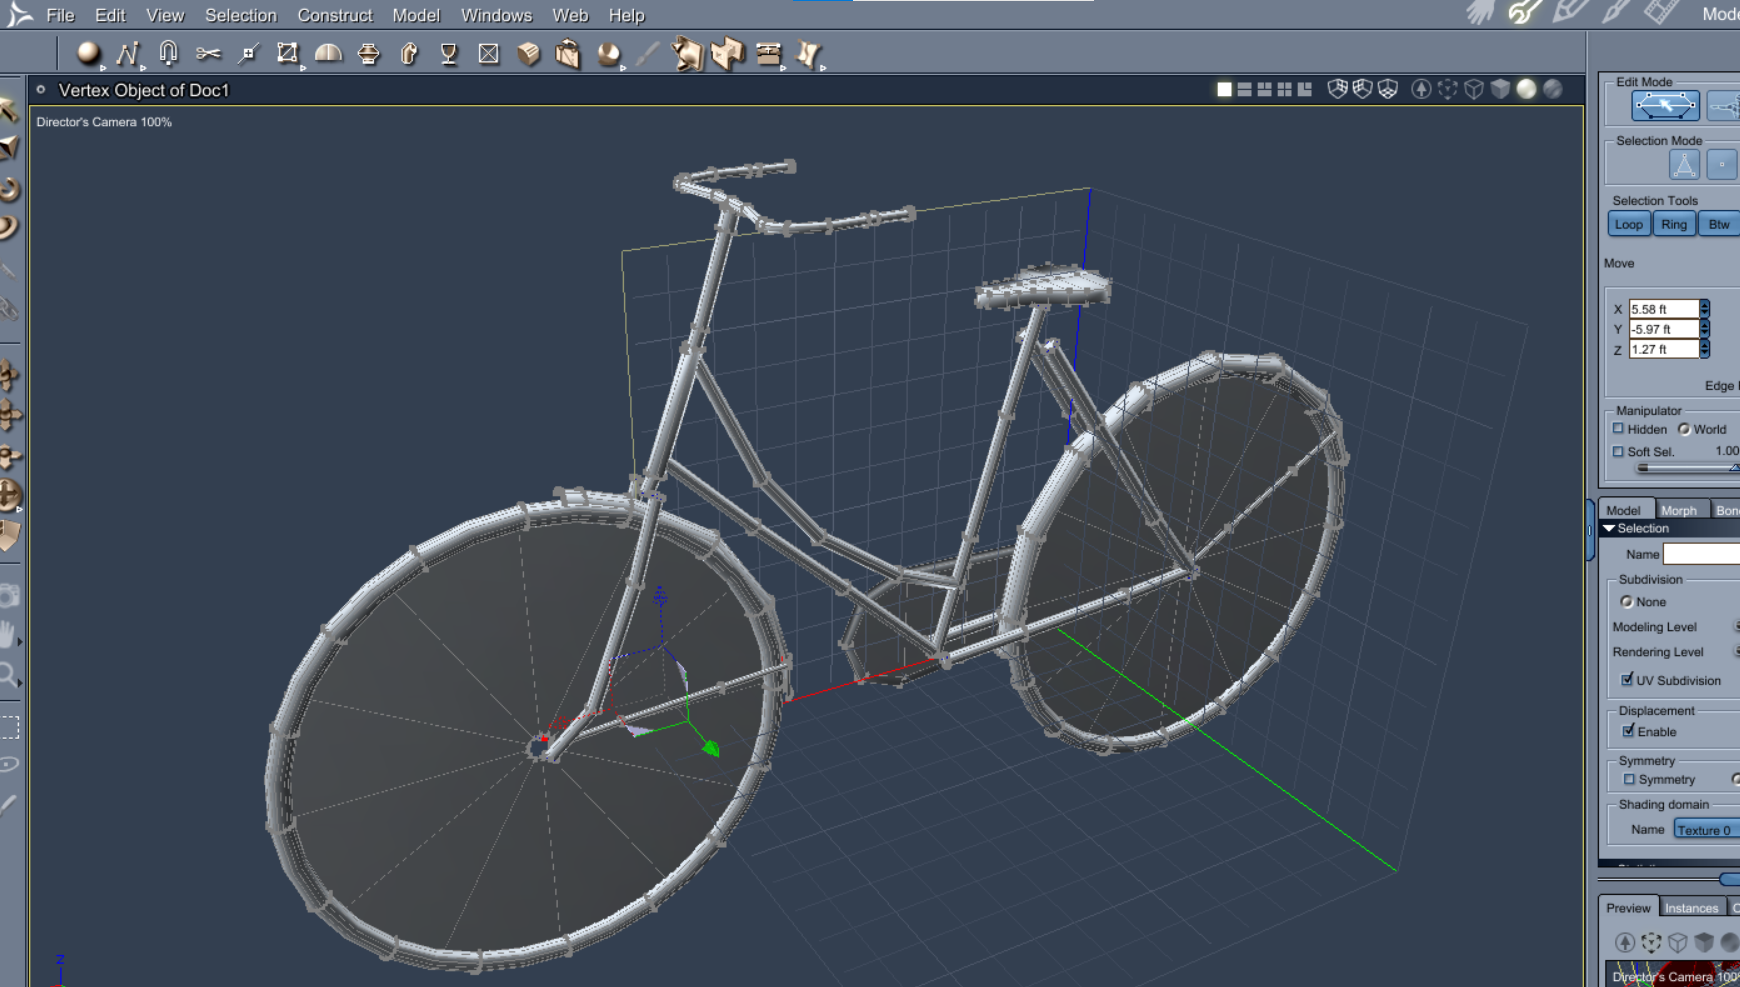Screen dimensions: 1740x987
Task: Click the Btw selection button
Action: click(x=1719, y=224)
